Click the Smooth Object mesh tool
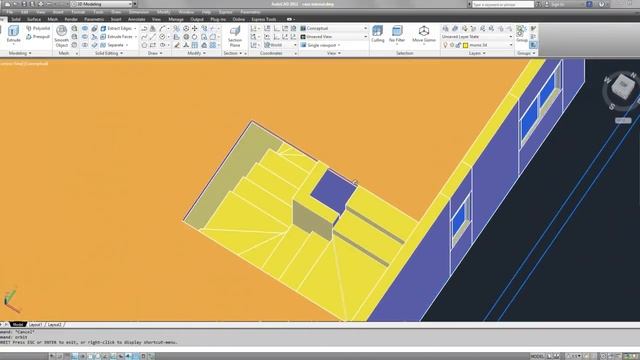The image size is (640, 360). [62, 36]
